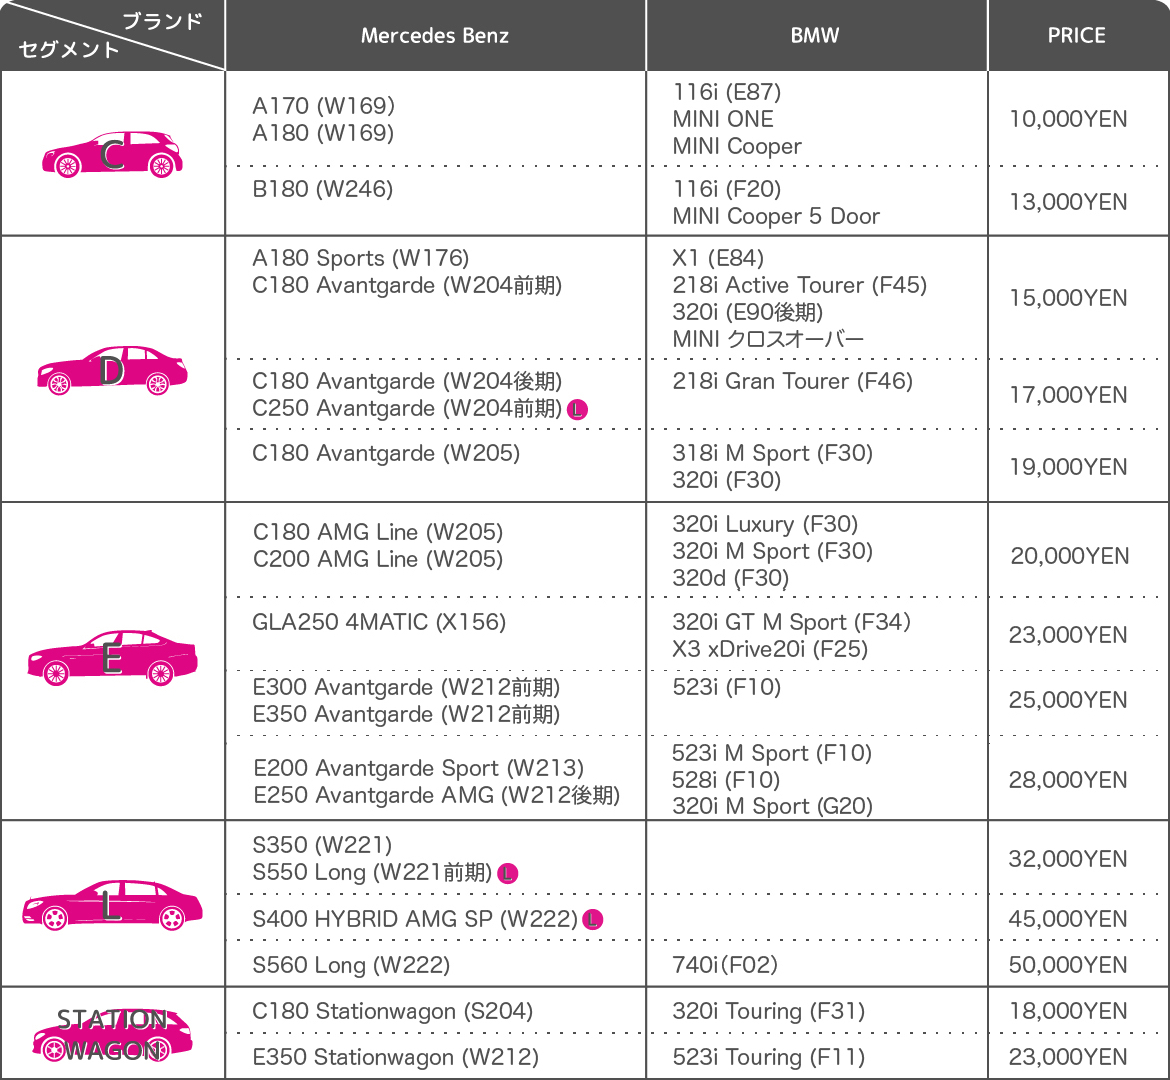Click the Mercedes Benz column header
1170x1080 pixels.
pyautogui.click(x=435, y=35)
